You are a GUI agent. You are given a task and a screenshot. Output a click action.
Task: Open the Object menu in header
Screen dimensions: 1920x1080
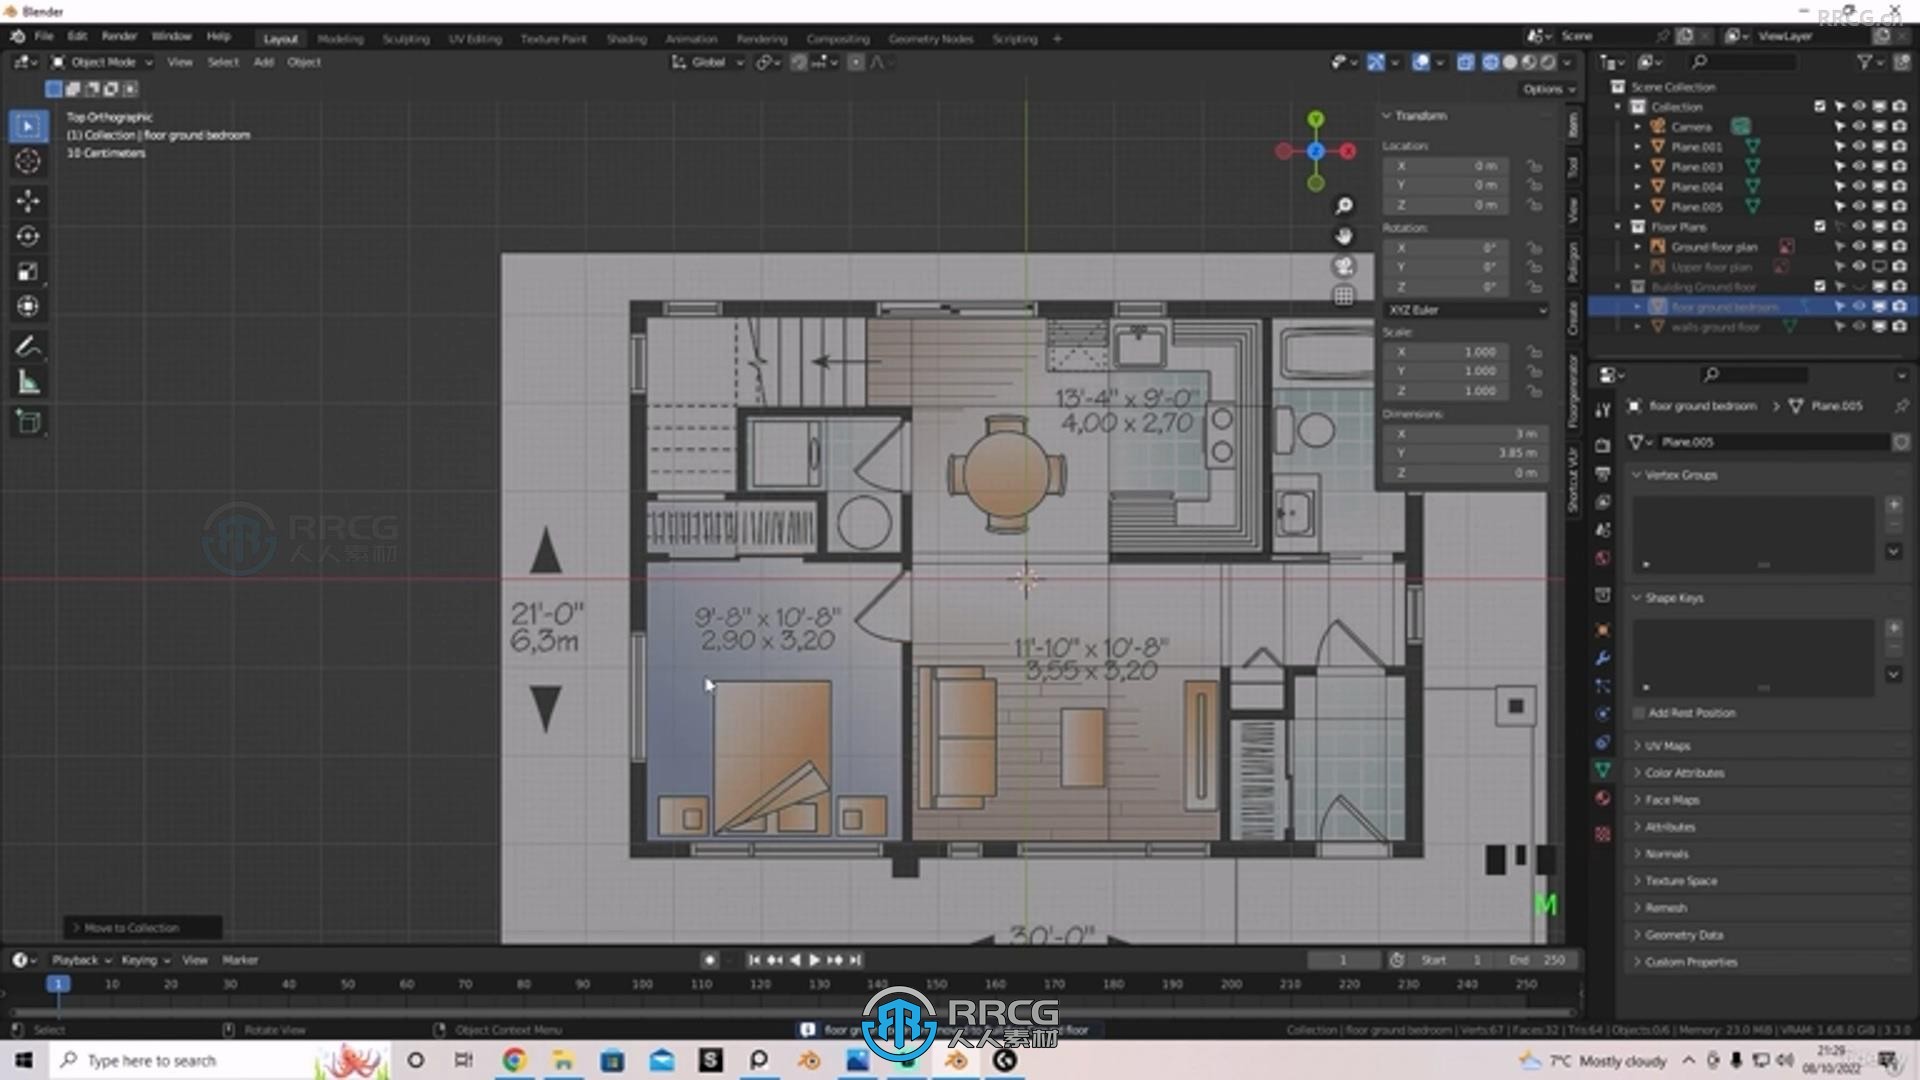click(302, 62)
